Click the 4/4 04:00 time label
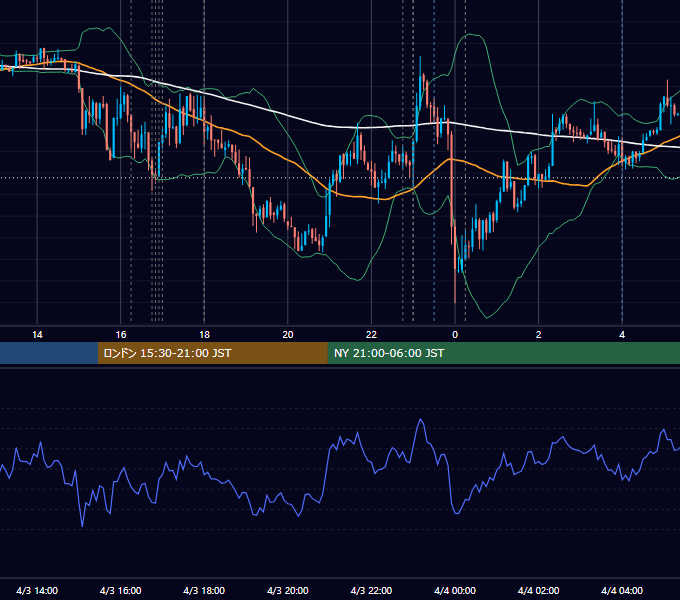The height and width of the screenshot is (600, 680). pyautogui.click(x=622, y=590)
